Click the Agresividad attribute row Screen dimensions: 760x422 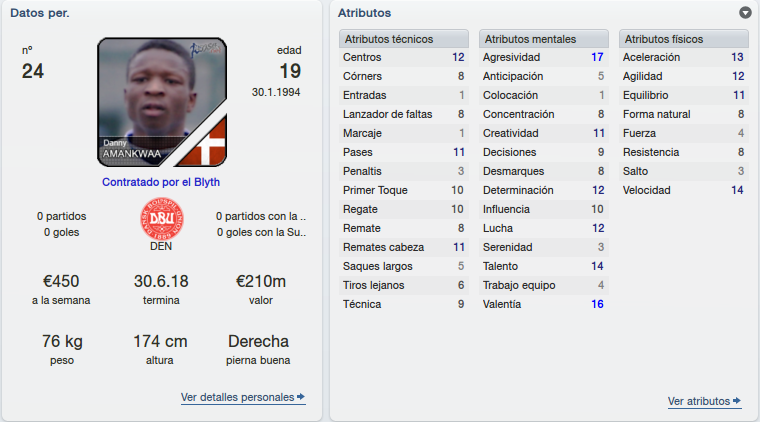pyautogui.click(x=544, y=57)
